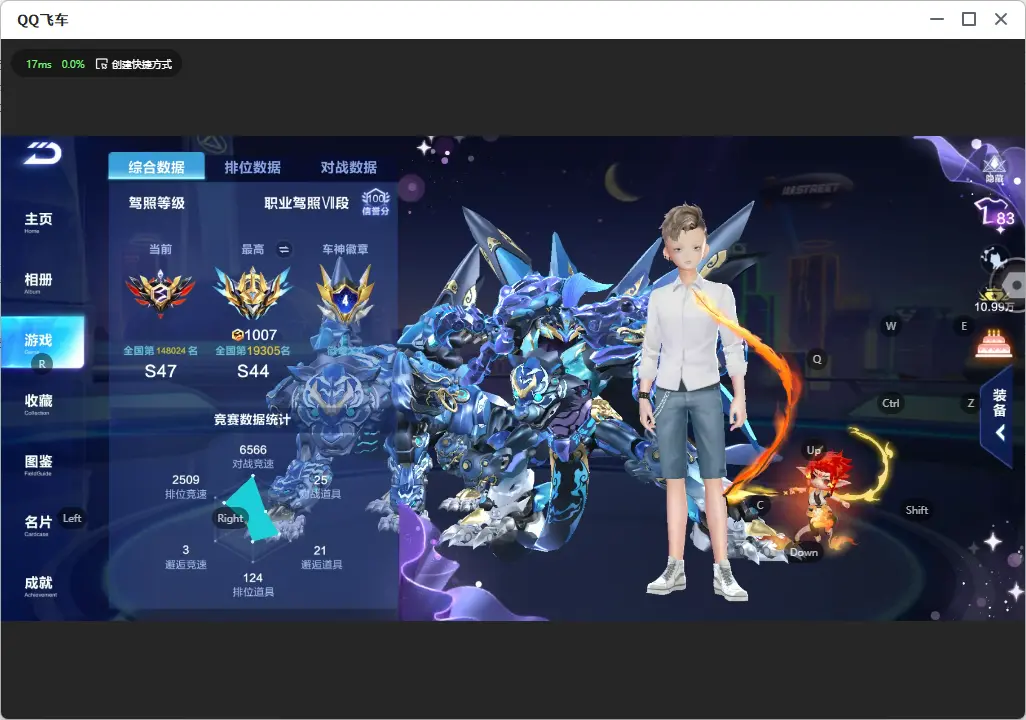1026x720 pixels.
Task: Click the E key overlay
Action: click(964, 325)
